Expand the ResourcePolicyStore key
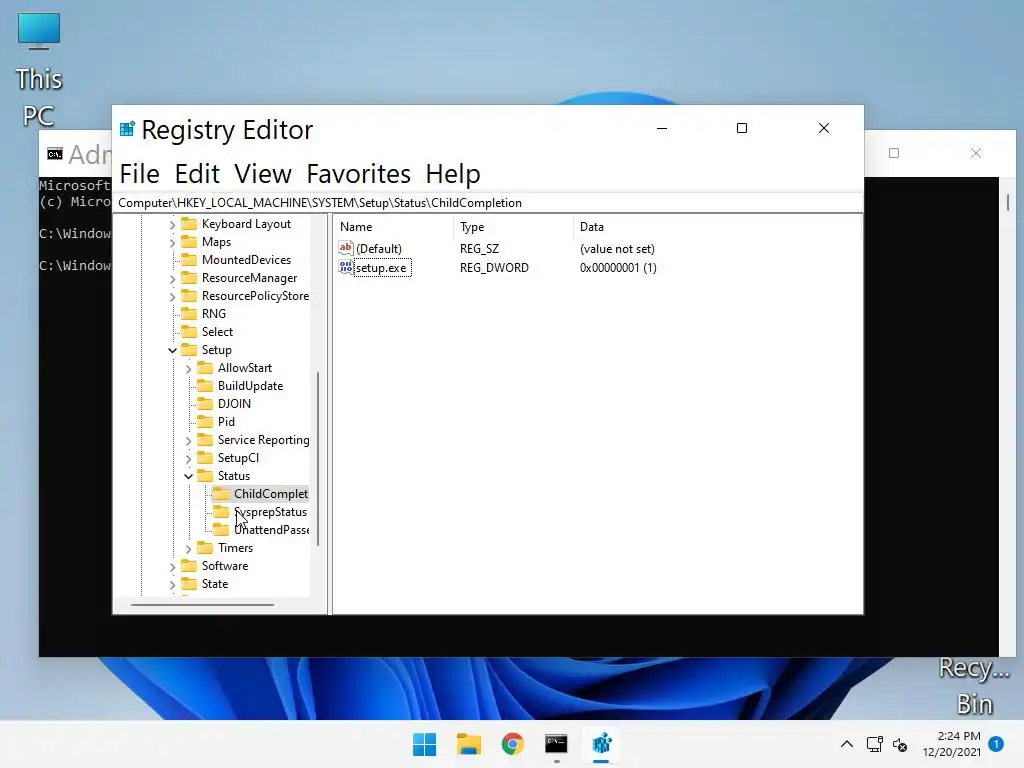The image size is (1024, 768). pos(172,297)
